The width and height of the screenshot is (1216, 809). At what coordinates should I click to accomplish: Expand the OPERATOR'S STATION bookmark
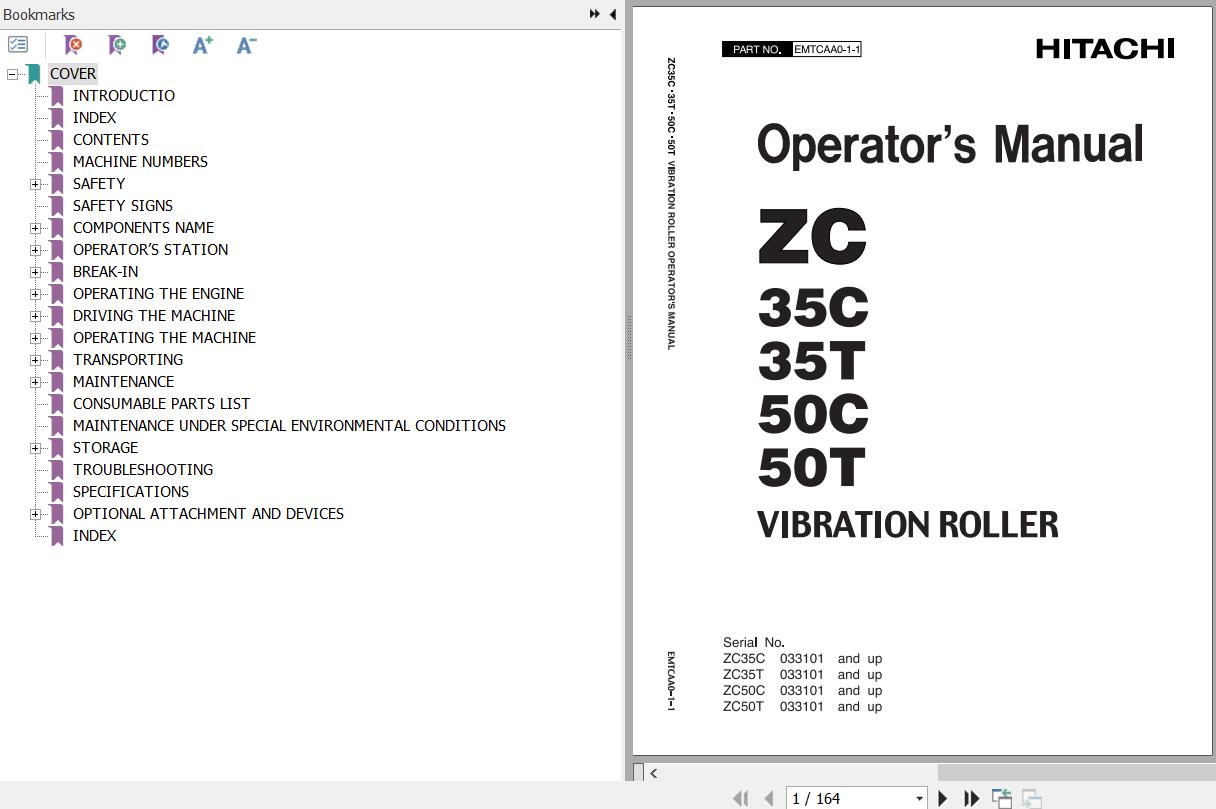35,250
